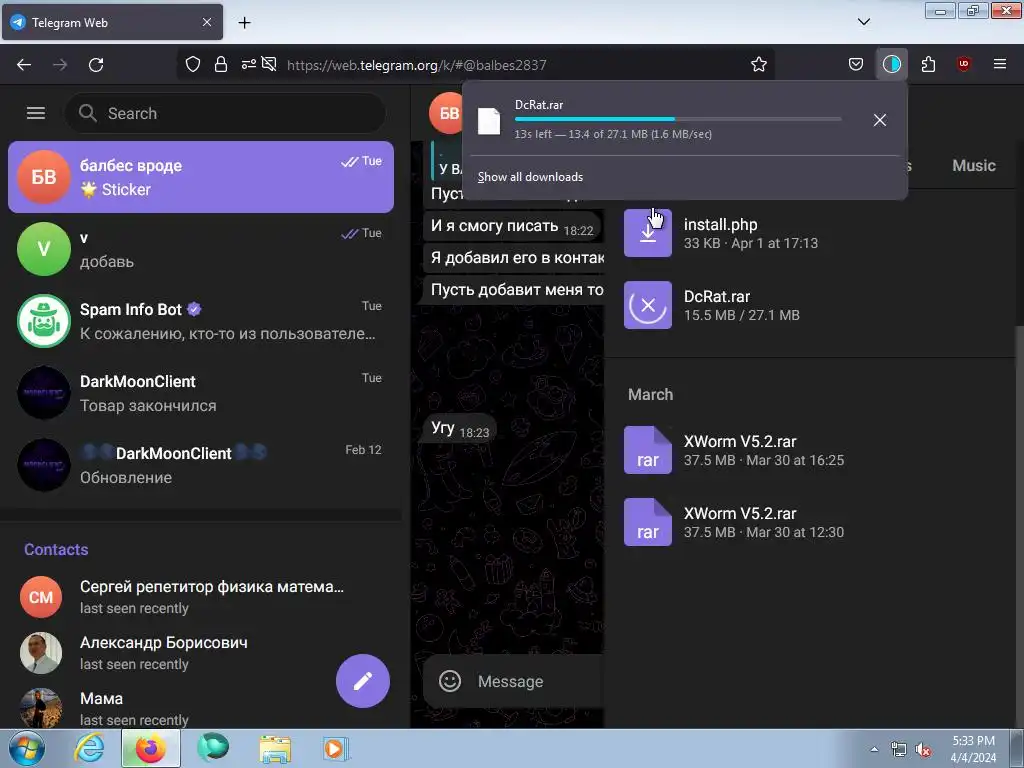Open DarkMoonClient chat dated Feb 12
Screen dimensions: 1024x768
click(201, 464)
